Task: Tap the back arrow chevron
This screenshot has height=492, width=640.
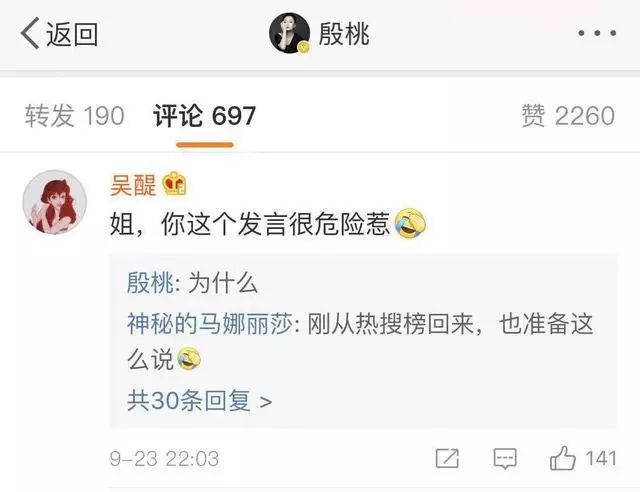Action: pyautogui.click(x=30, y=33)
